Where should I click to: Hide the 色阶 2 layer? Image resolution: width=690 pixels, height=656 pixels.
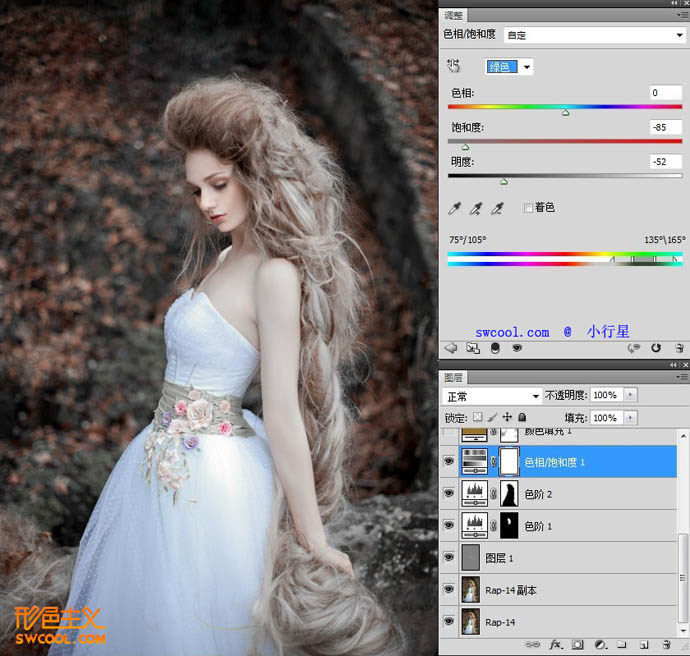(x=449, y=493)
